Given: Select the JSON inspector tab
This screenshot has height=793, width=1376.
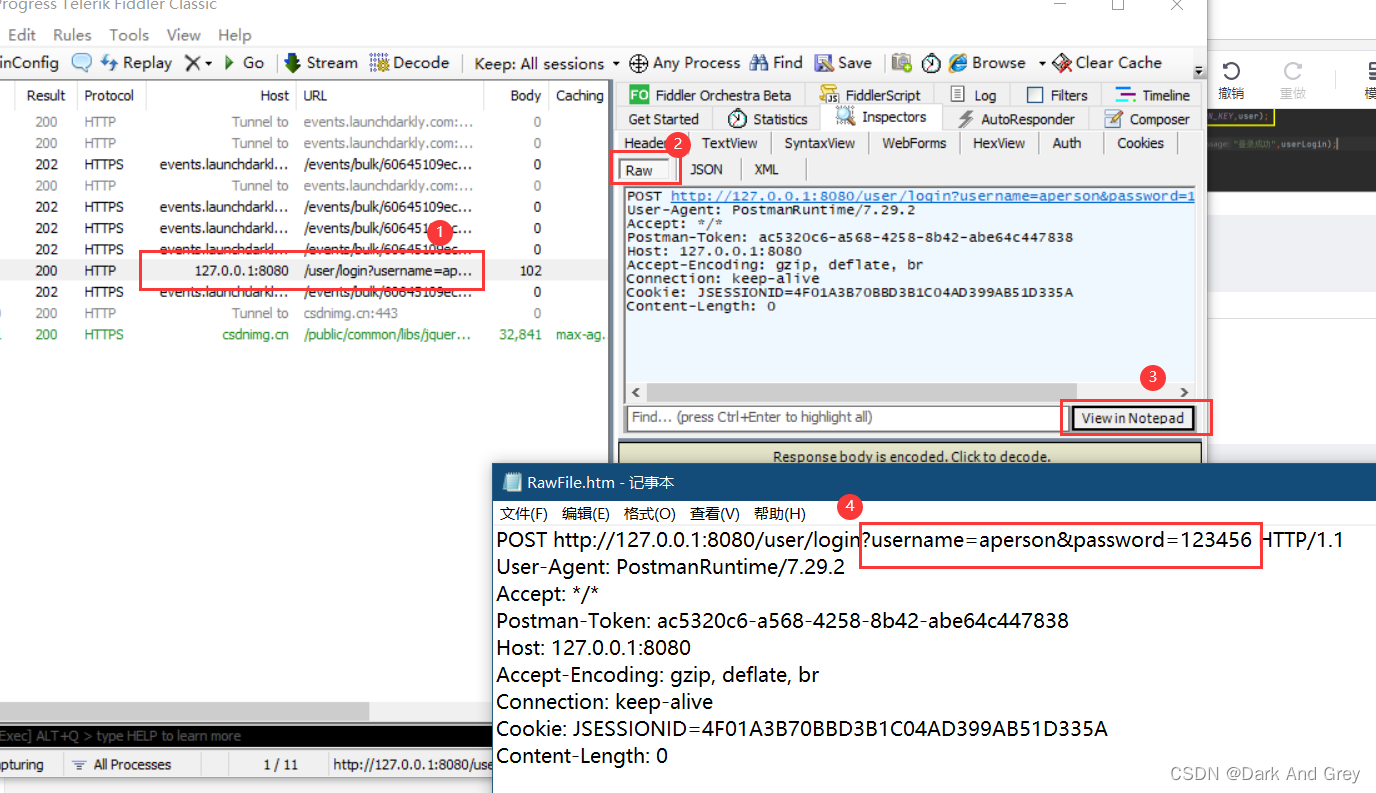Looking at the screenshot, I should (x=706, y=170).
